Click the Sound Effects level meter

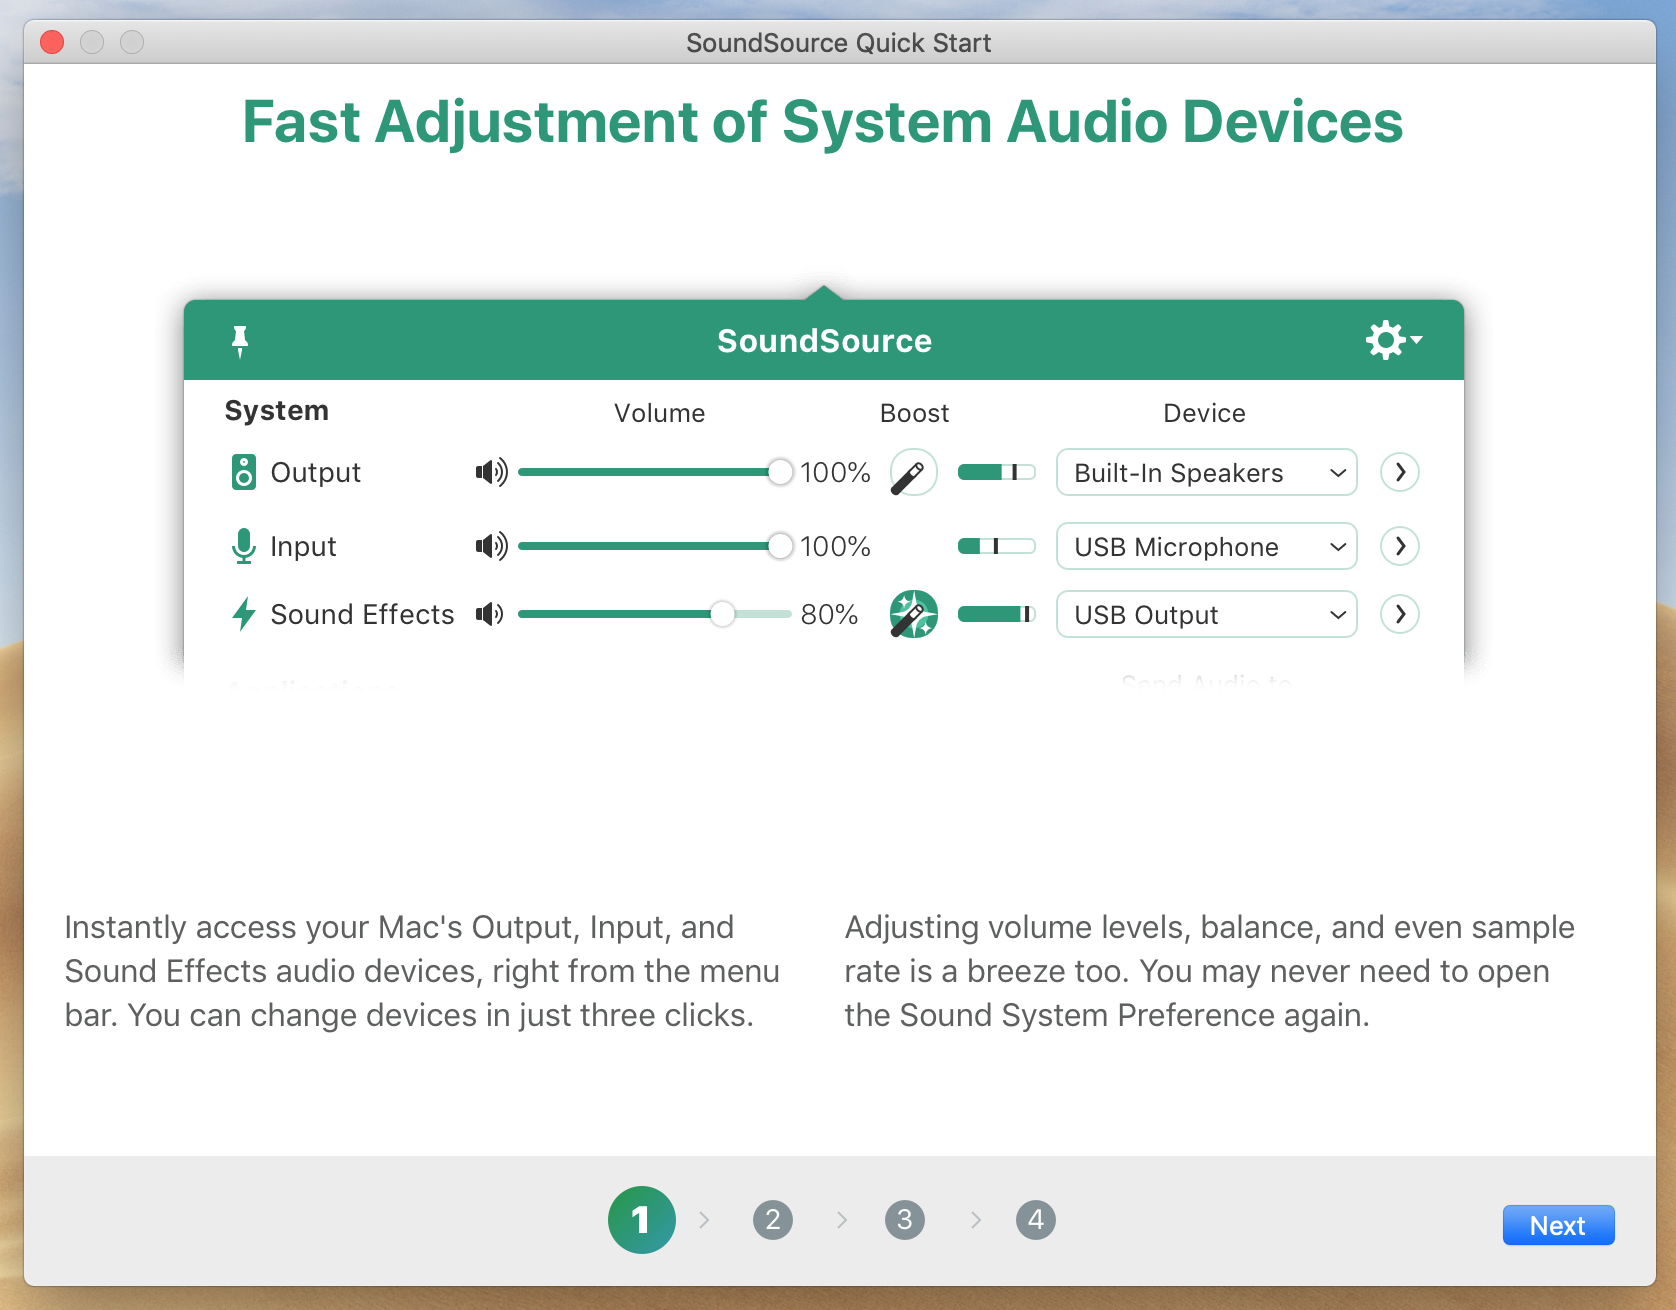[x=996, y=614]
